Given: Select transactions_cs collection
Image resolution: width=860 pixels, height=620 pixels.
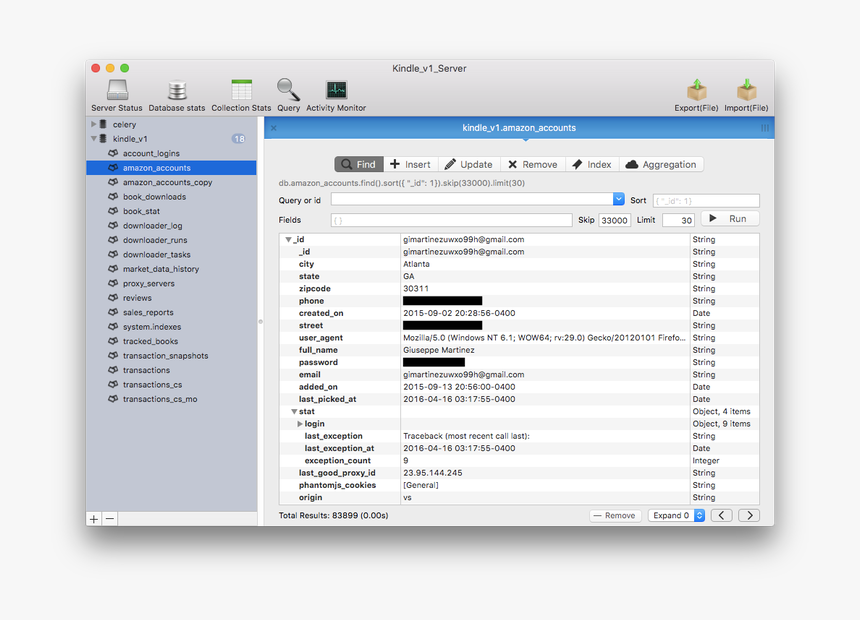Looking at the screenshot, I should [x=171, y=385].
